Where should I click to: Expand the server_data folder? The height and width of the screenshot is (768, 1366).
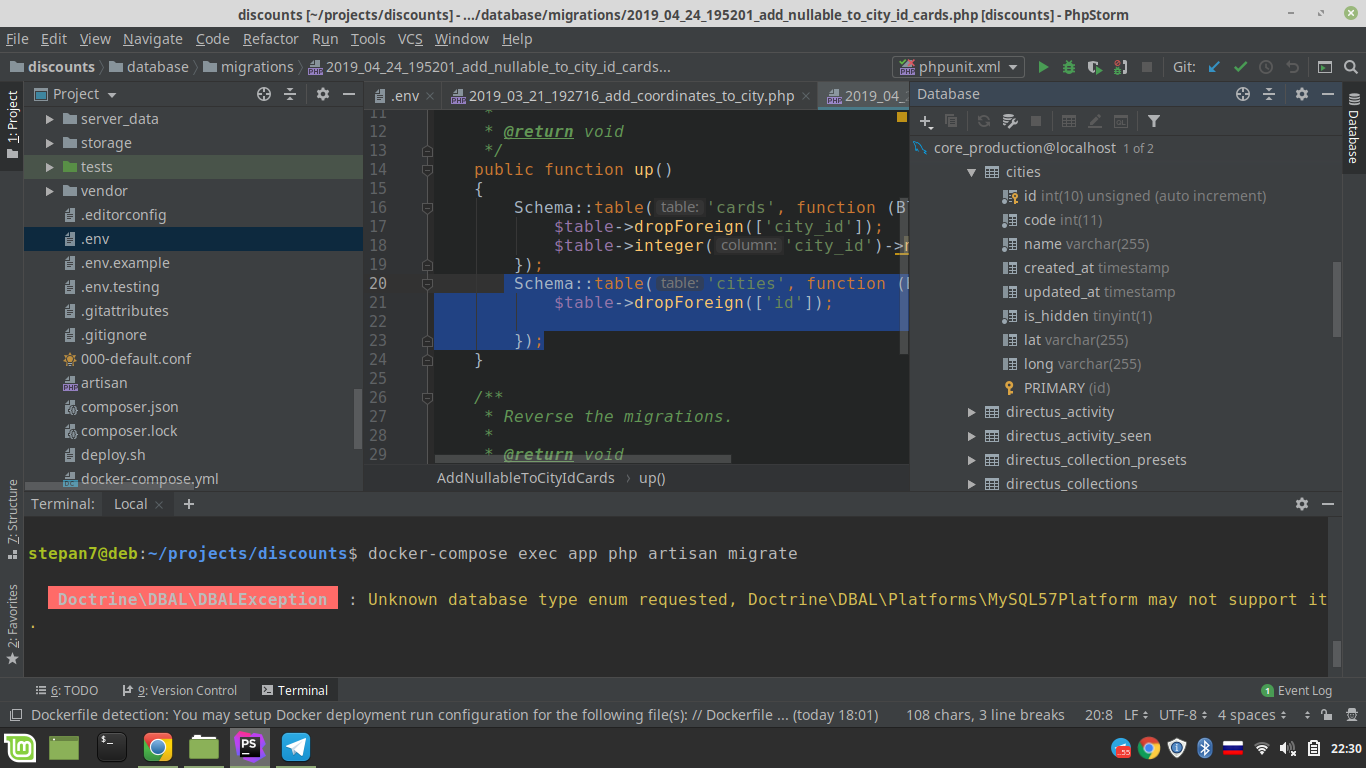(x=50, y=119)
